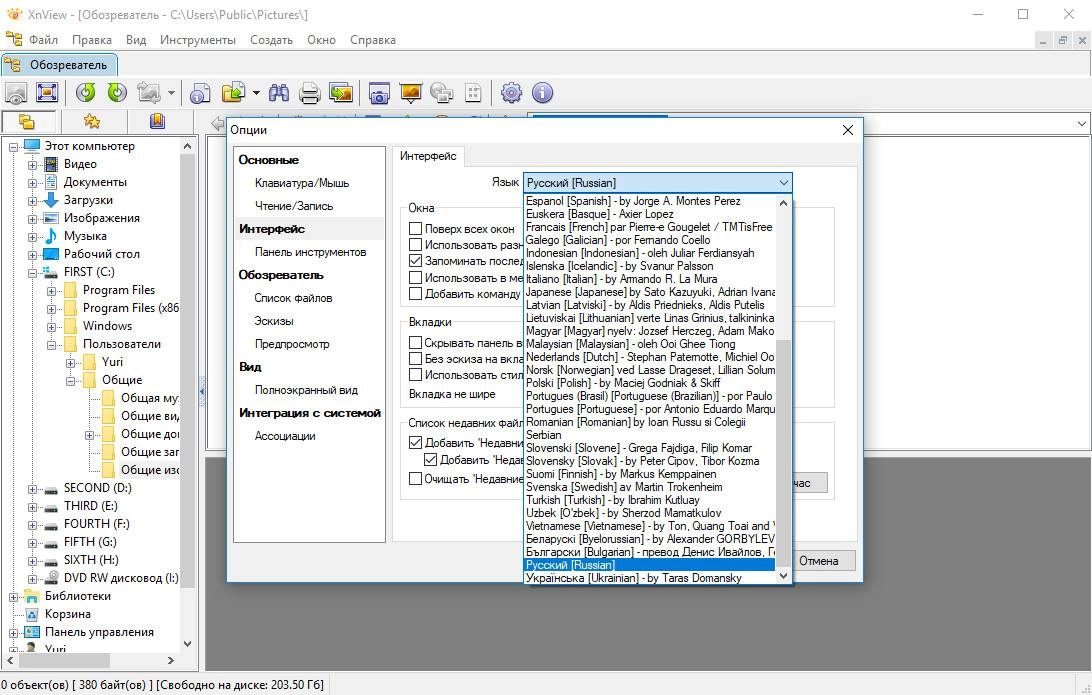Viewport: 1092px width, 695px height.
Task: Start the slideshow via the projector screen icon
Action: [x=411, y=93]
